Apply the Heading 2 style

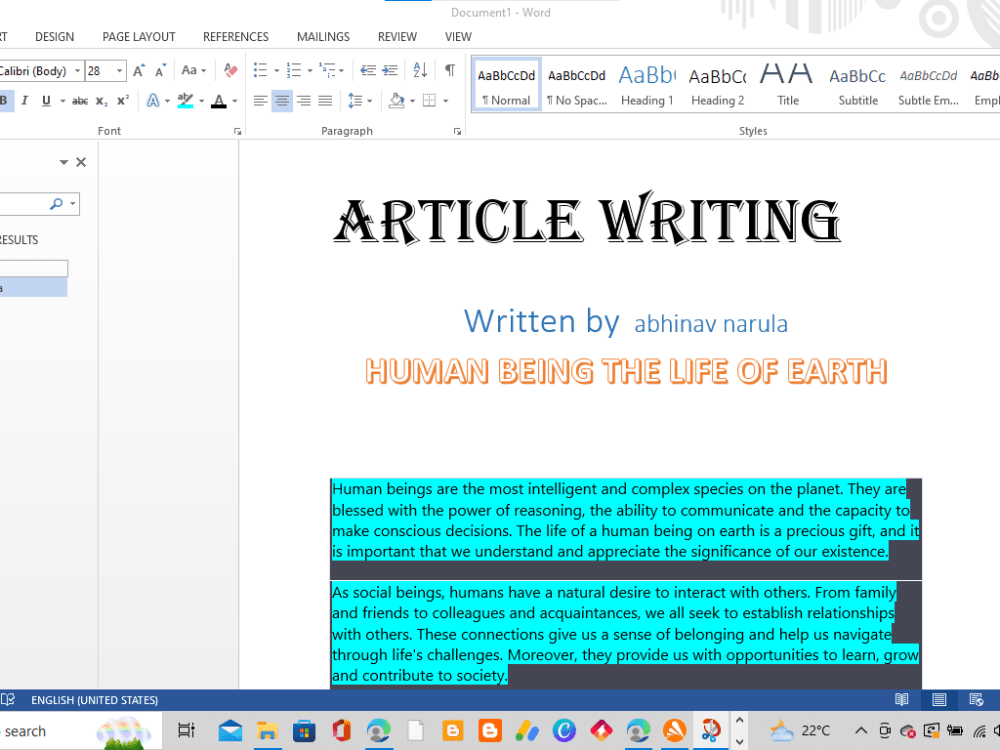717,85
